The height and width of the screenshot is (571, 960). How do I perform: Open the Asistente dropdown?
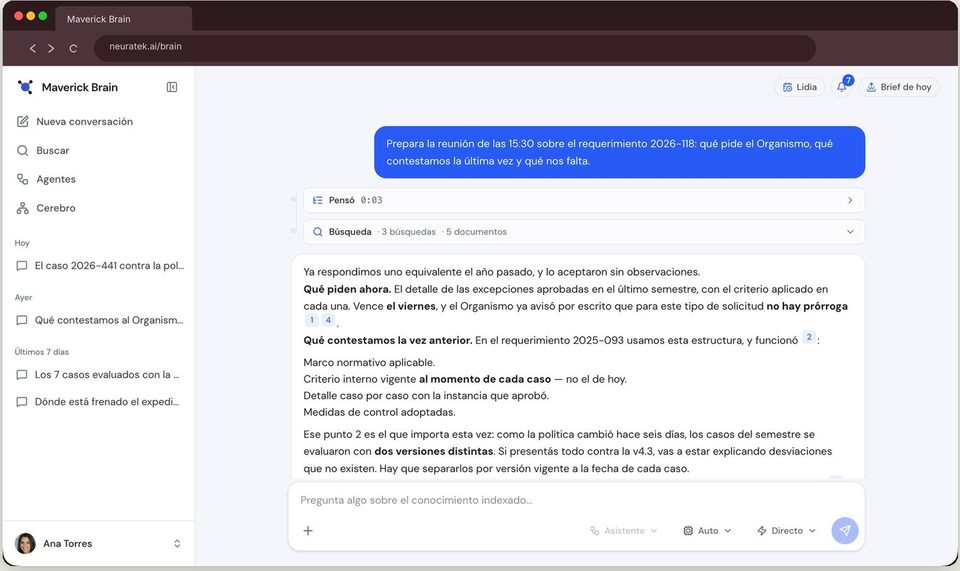623,531
